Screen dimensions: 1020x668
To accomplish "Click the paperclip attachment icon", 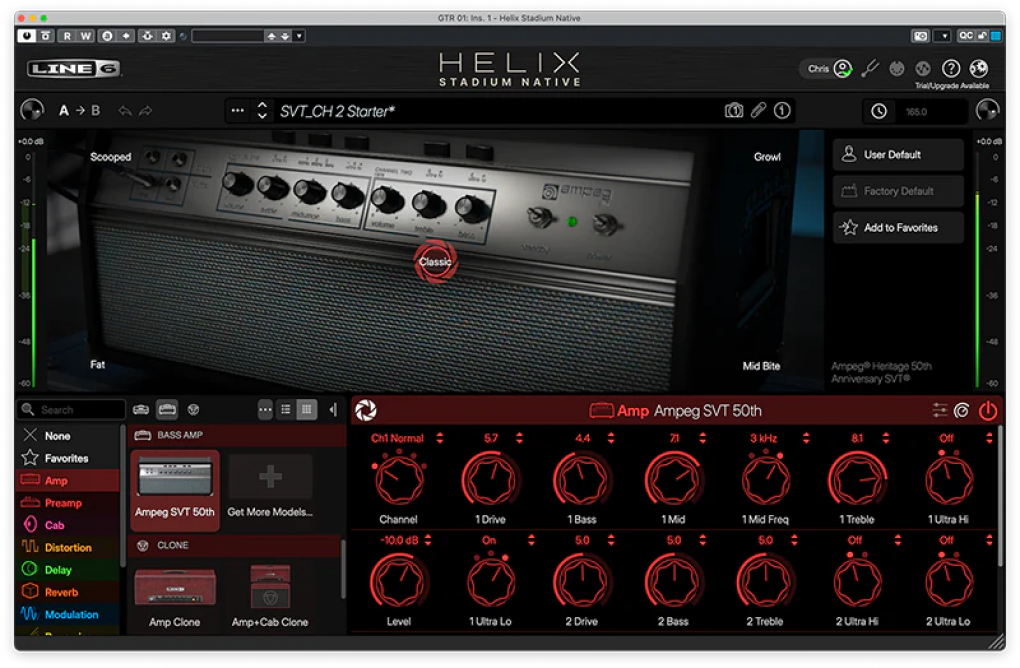I will click(758, 111).
